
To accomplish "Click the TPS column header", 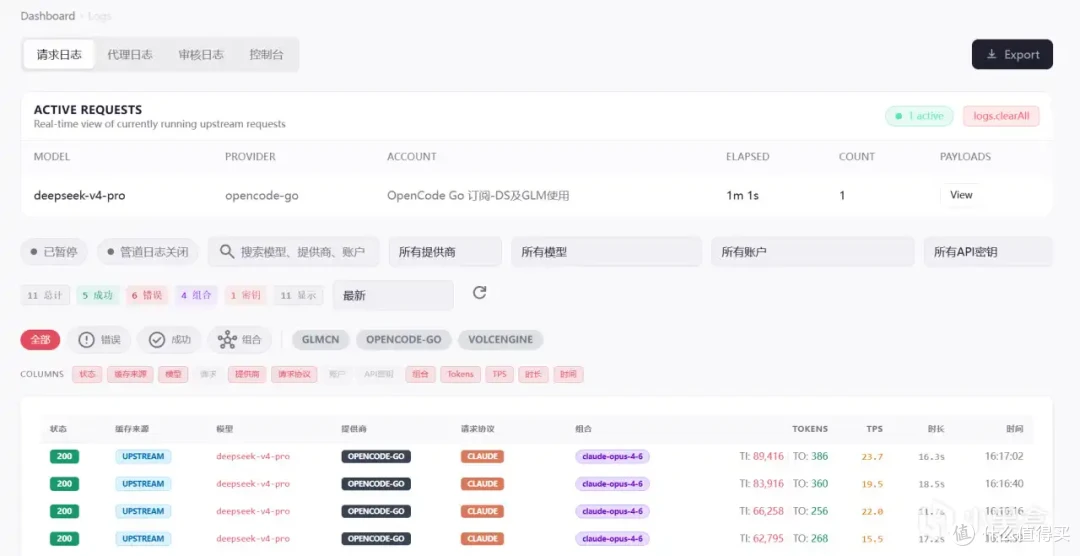I will point(875,429).
